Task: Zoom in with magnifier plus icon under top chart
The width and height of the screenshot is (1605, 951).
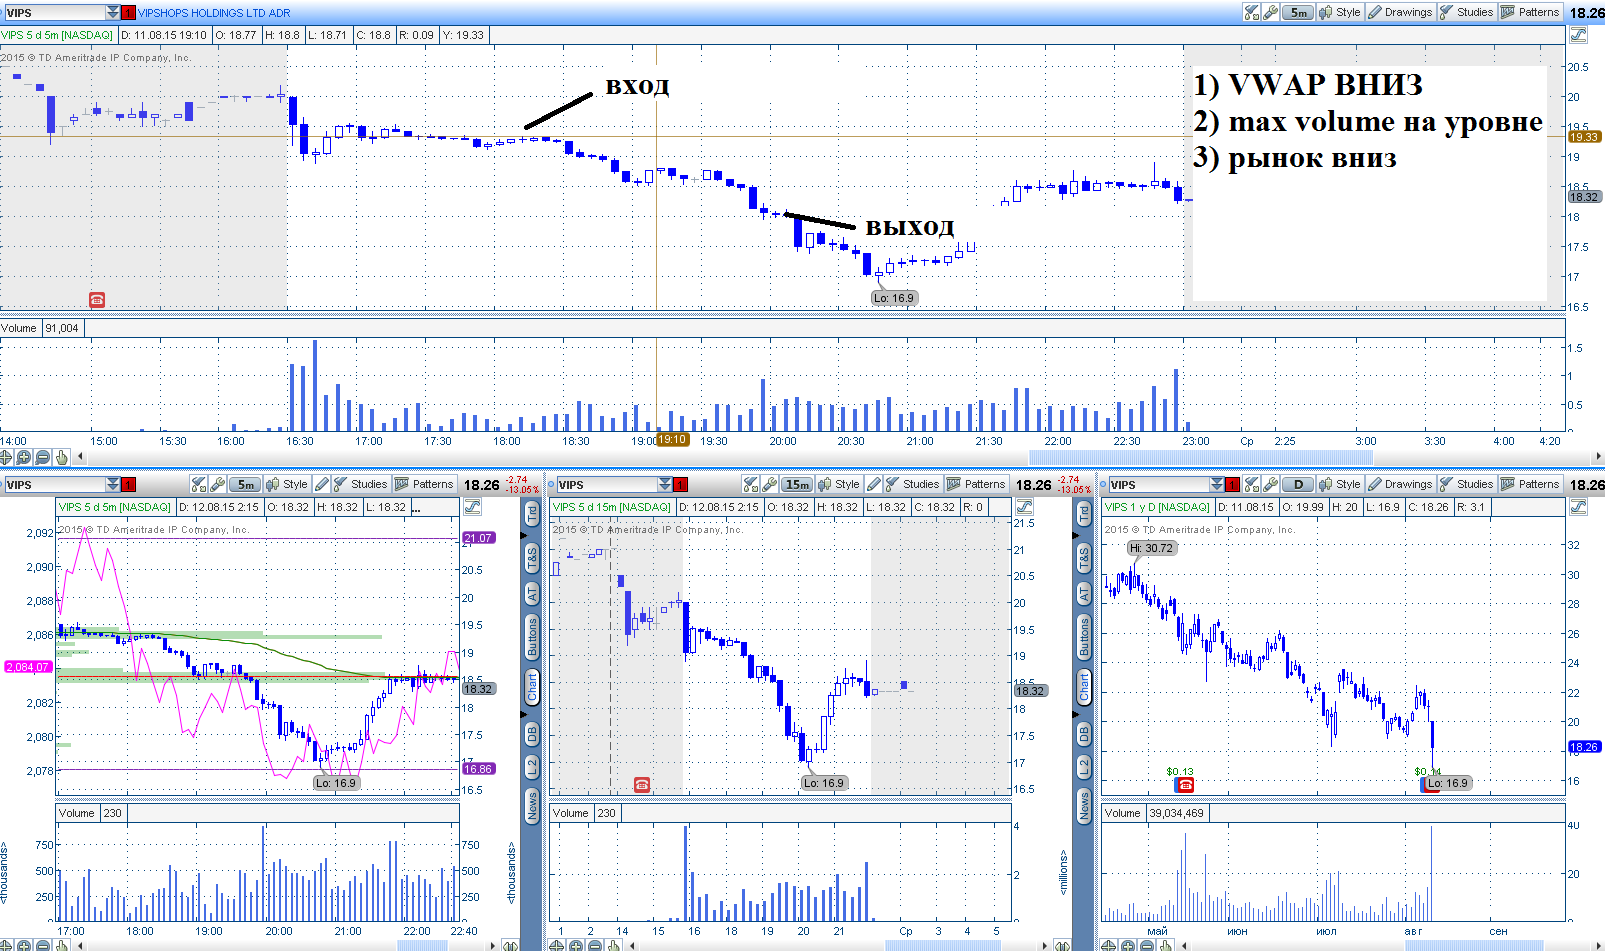Action: pos(24,457)
